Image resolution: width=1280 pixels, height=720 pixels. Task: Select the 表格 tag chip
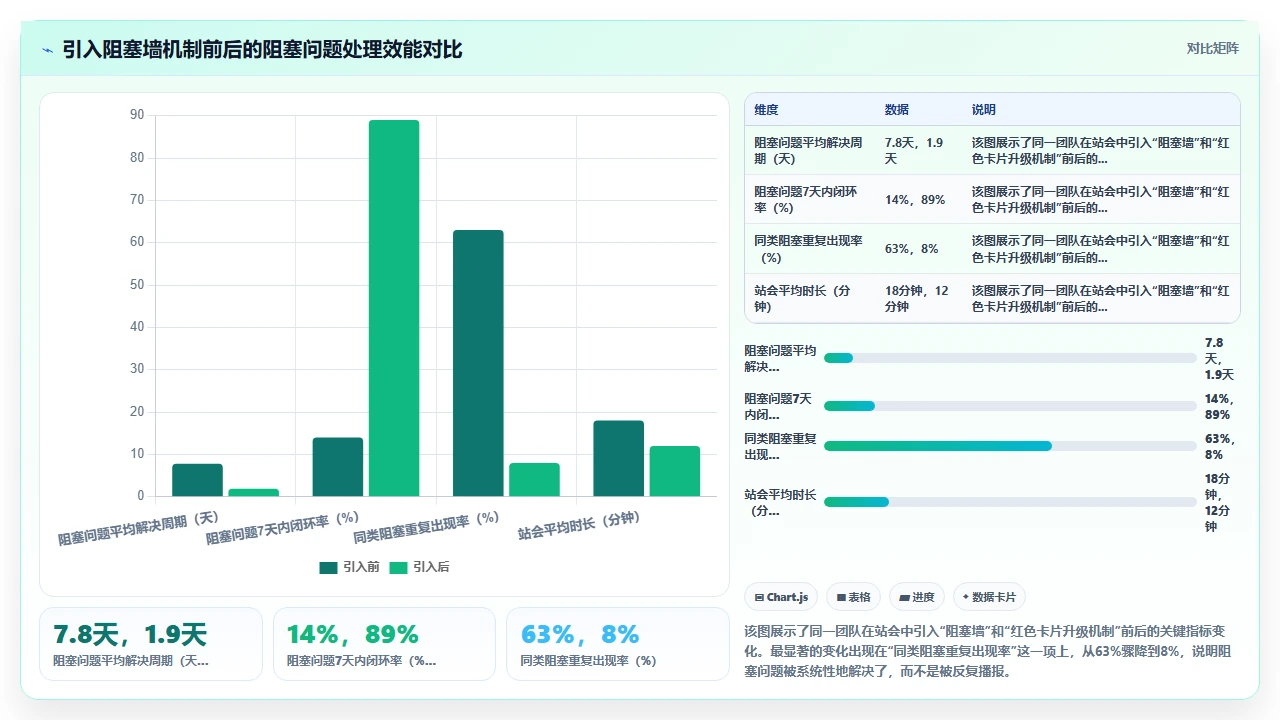854,597
